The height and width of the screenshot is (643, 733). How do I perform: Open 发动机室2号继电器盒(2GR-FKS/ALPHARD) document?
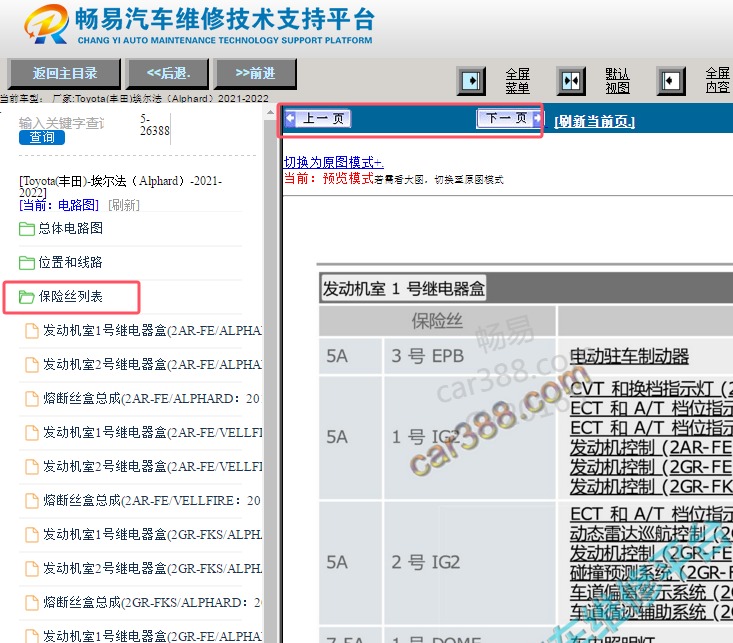pos(152,568)
